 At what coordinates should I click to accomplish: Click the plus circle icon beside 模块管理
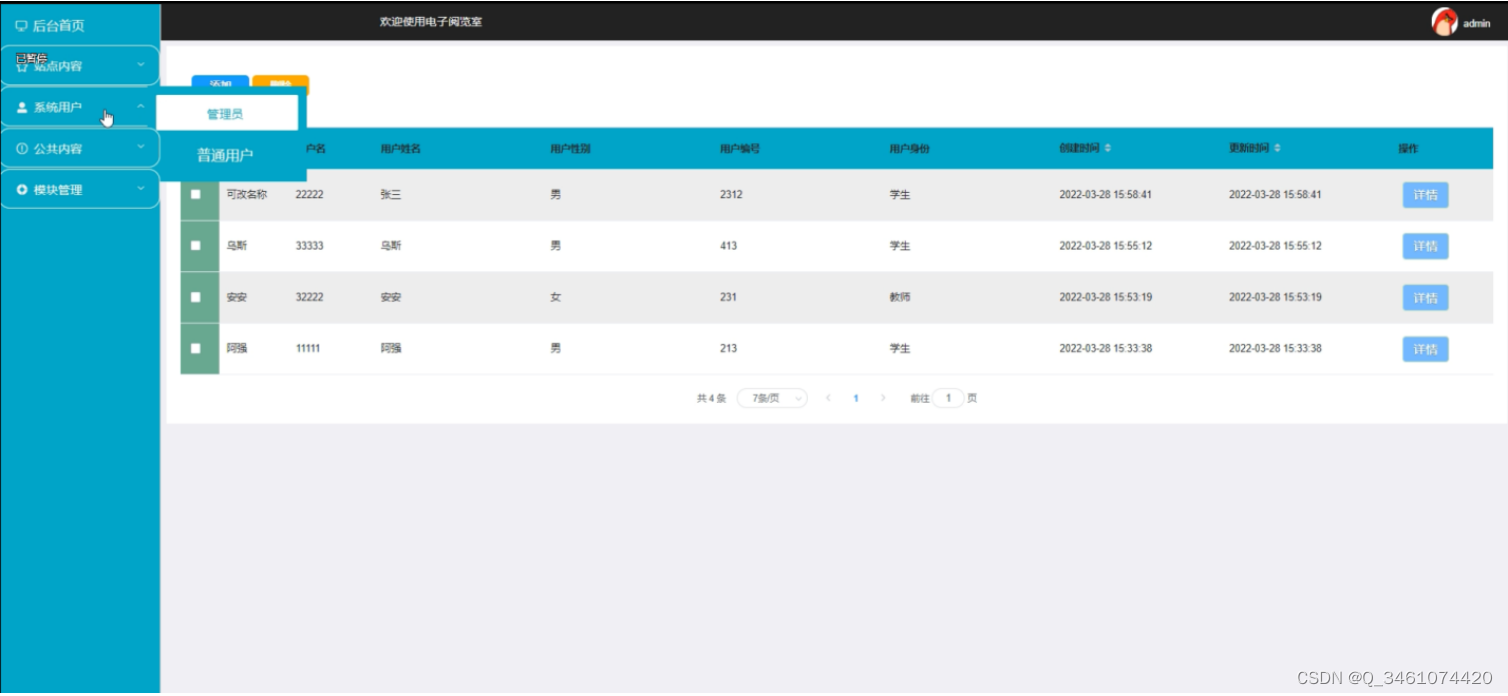pos(22,189)
